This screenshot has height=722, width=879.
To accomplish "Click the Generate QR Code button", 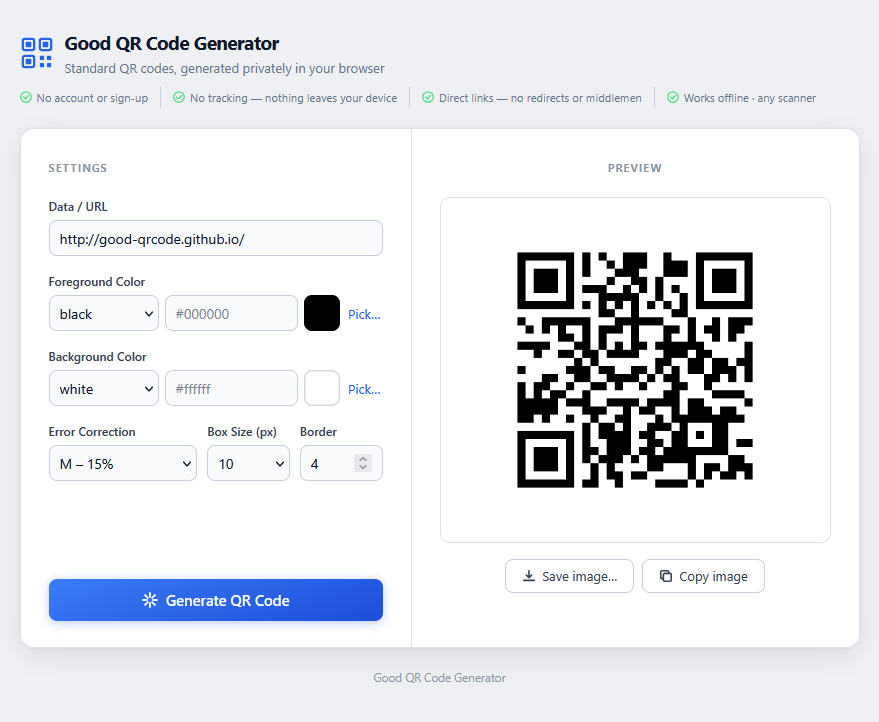I will click(215, 600).
